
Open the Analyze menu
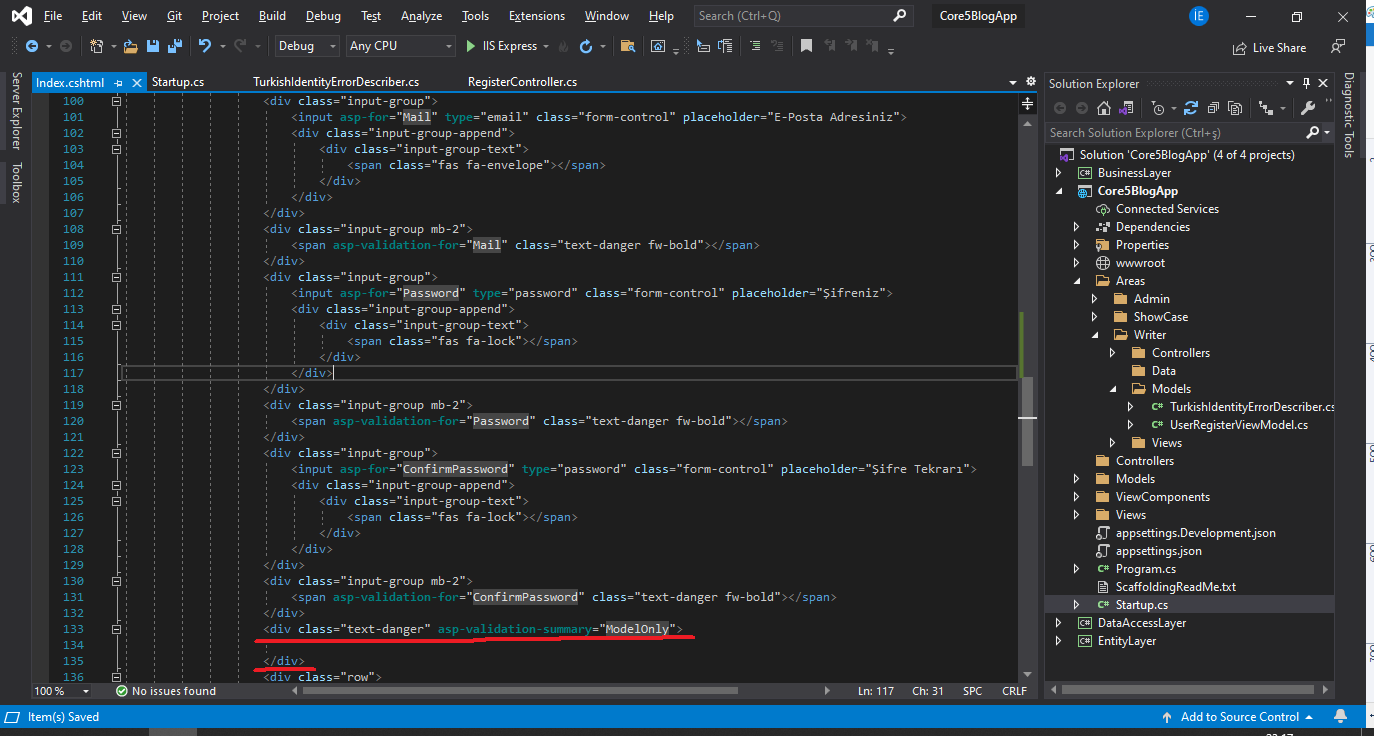click(421, 16)
